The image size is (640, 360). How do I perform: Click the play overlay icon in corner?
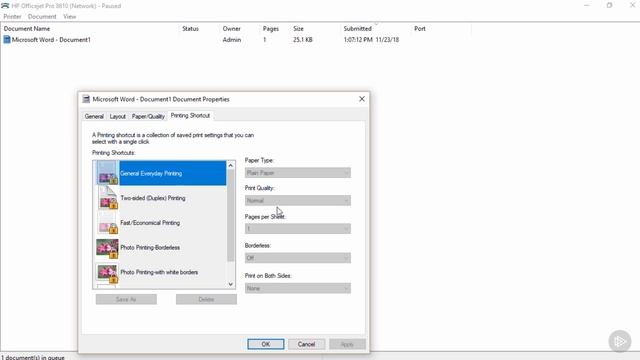click(x=620, y=341)
